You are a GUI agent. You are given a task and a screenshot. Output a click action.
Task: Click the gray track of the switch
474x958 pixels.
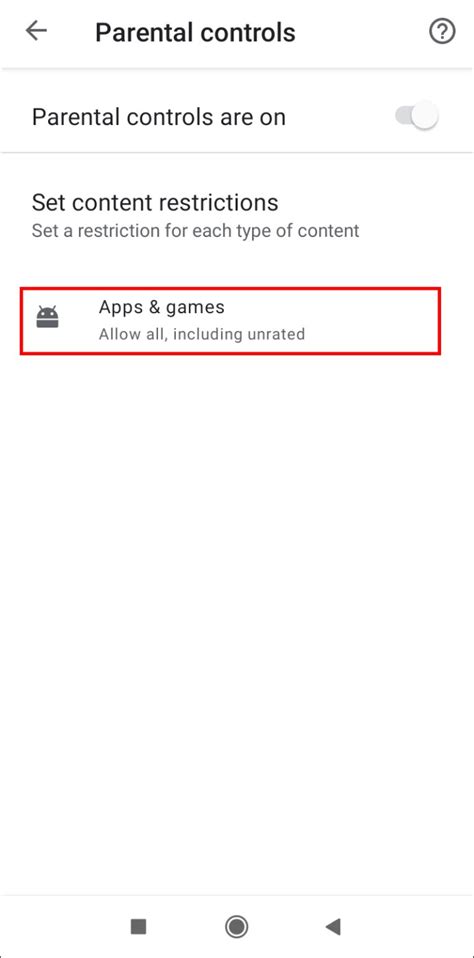point(402,116)
